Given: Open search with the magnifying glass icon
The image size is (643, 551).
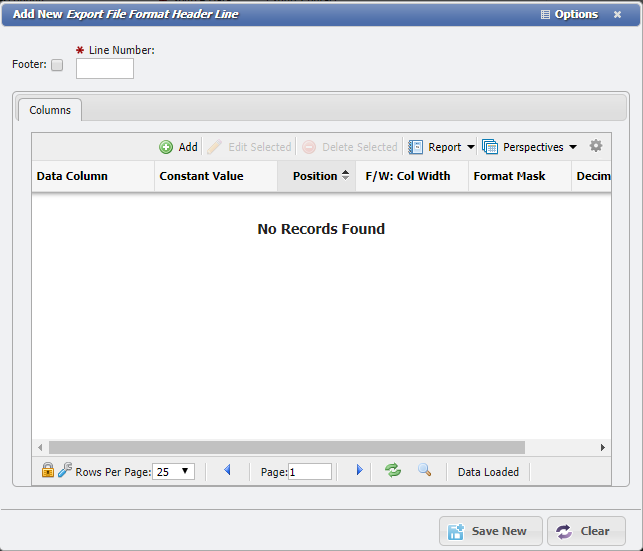Looking at the screenshot, I should tap(424, 470).
